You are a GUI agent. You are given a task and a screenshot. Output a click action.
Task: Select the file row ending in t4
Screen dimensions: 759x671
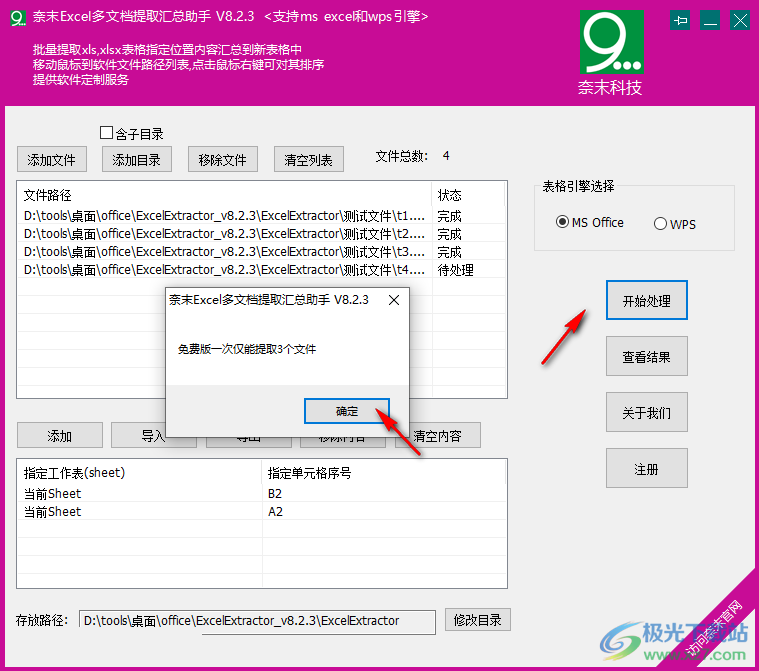(261, 269)
